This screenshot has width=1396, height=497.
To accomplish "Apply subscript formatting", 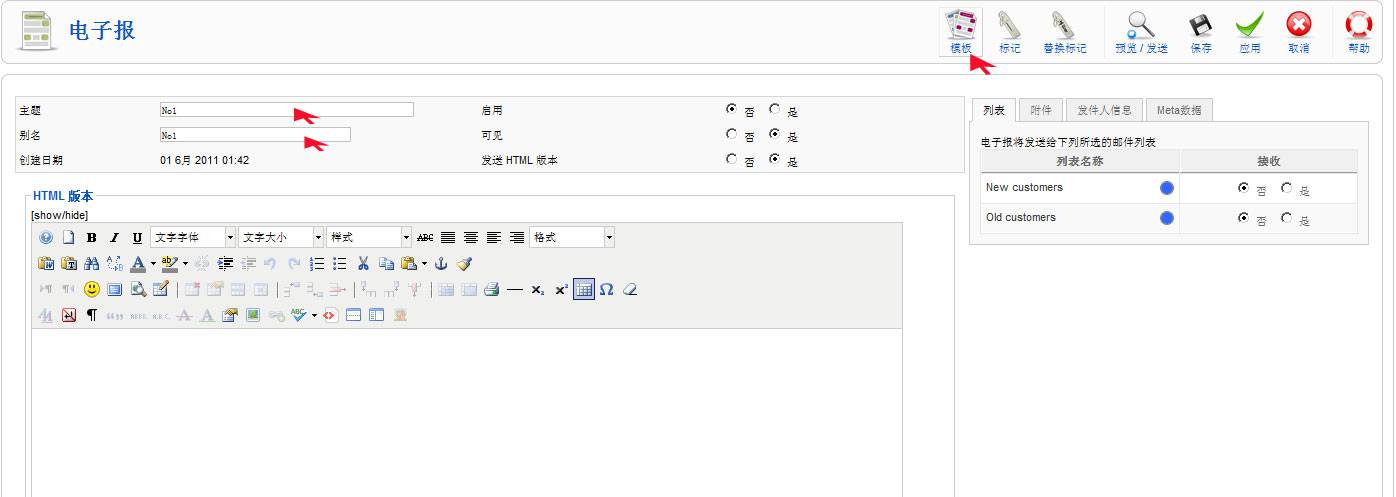I will point(538,290).
